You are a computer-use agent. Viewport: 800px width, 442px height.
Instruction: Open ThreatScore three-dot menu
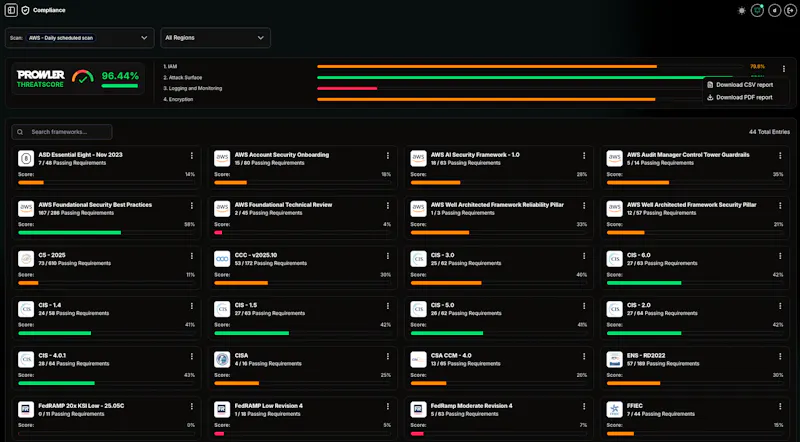point(784,68)
